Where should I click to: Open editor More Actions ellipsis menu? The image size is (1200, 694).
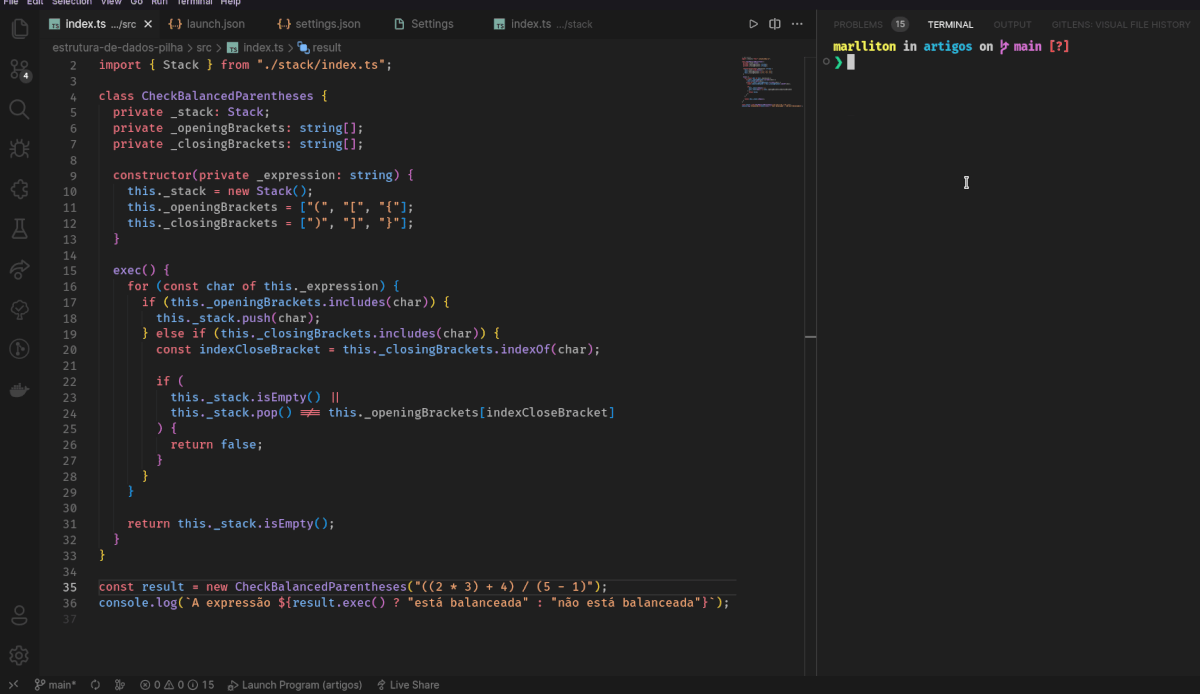coord(796,24)
